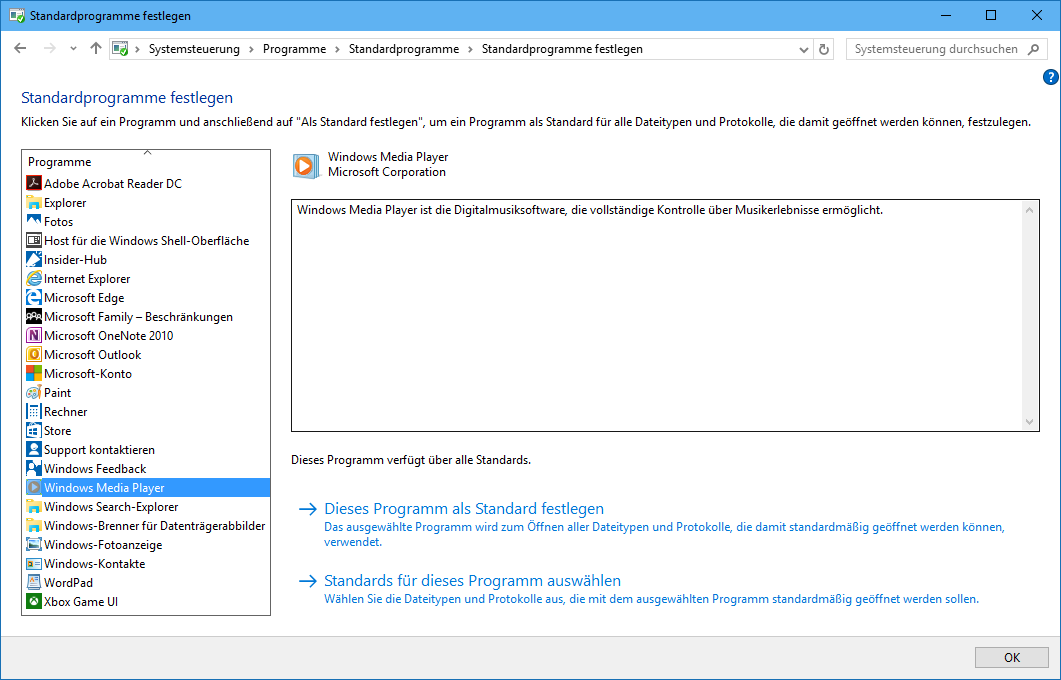The width and height of the screenshot is (1061, 680).
Task: Click the Fotos app icon
Action: tap(34, 221)
